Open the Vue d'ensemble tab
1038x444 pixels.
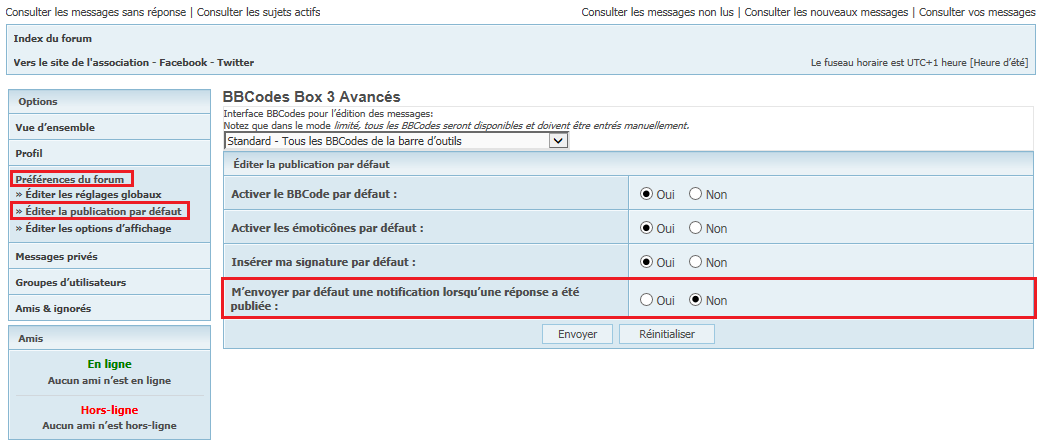tap(55, 127)
